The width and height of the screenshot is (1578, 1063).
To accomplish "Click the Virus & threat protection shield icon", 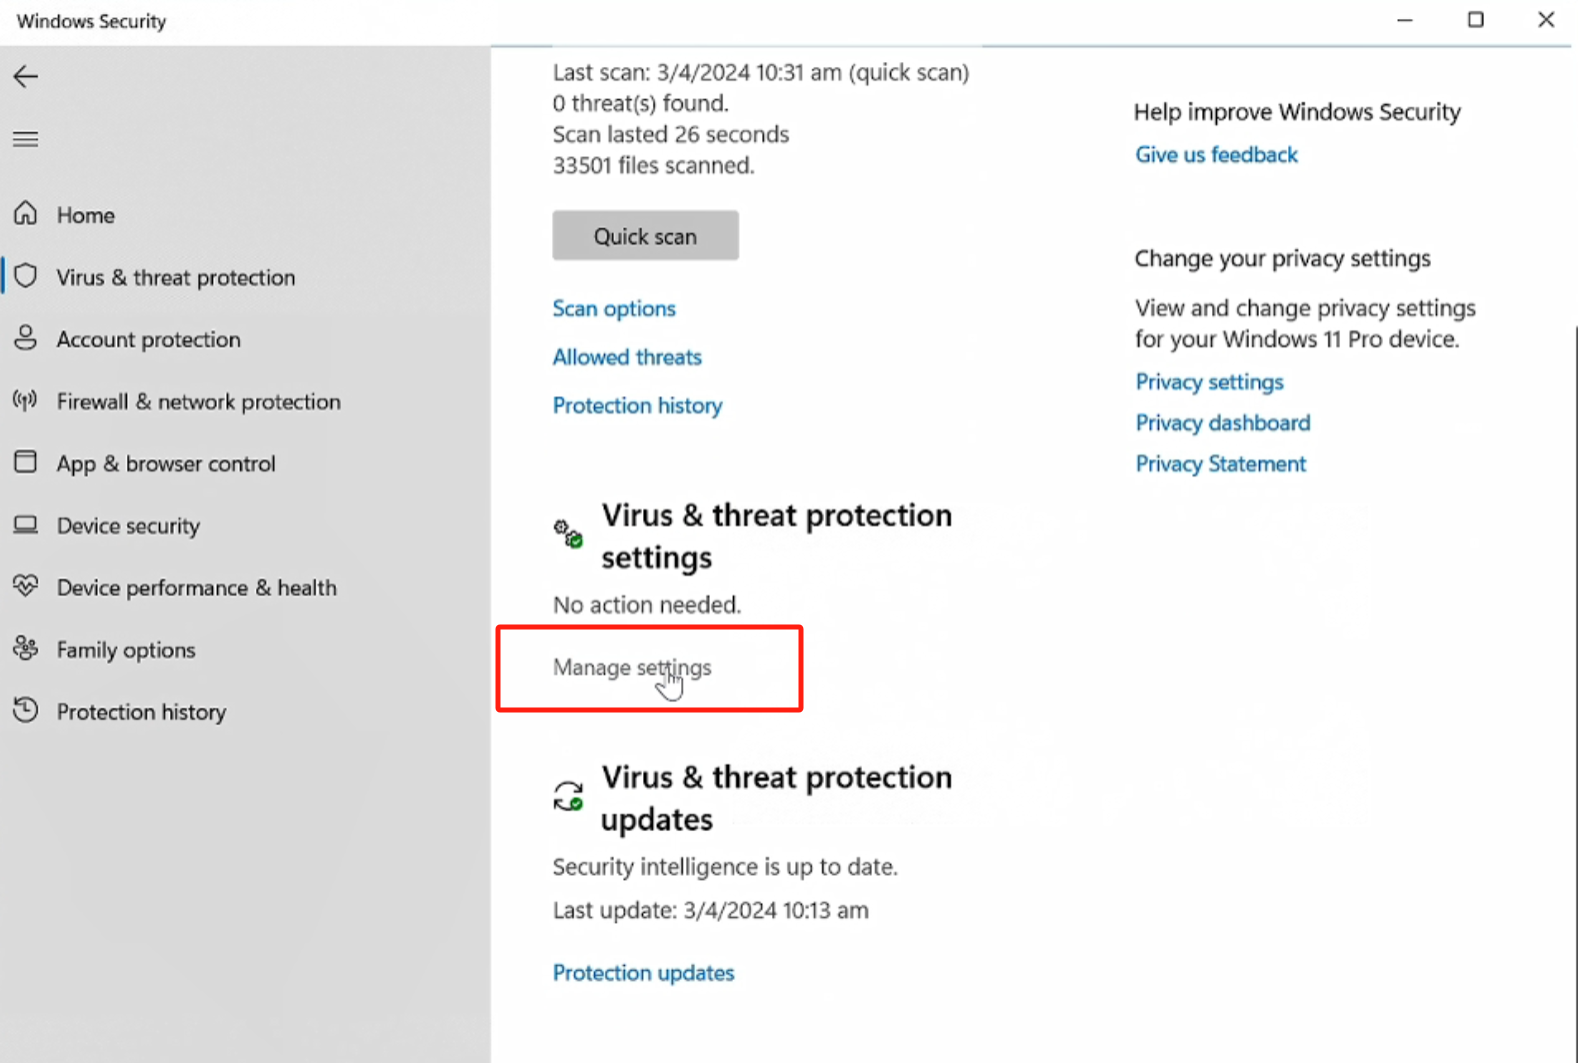I will pos(26,276).
